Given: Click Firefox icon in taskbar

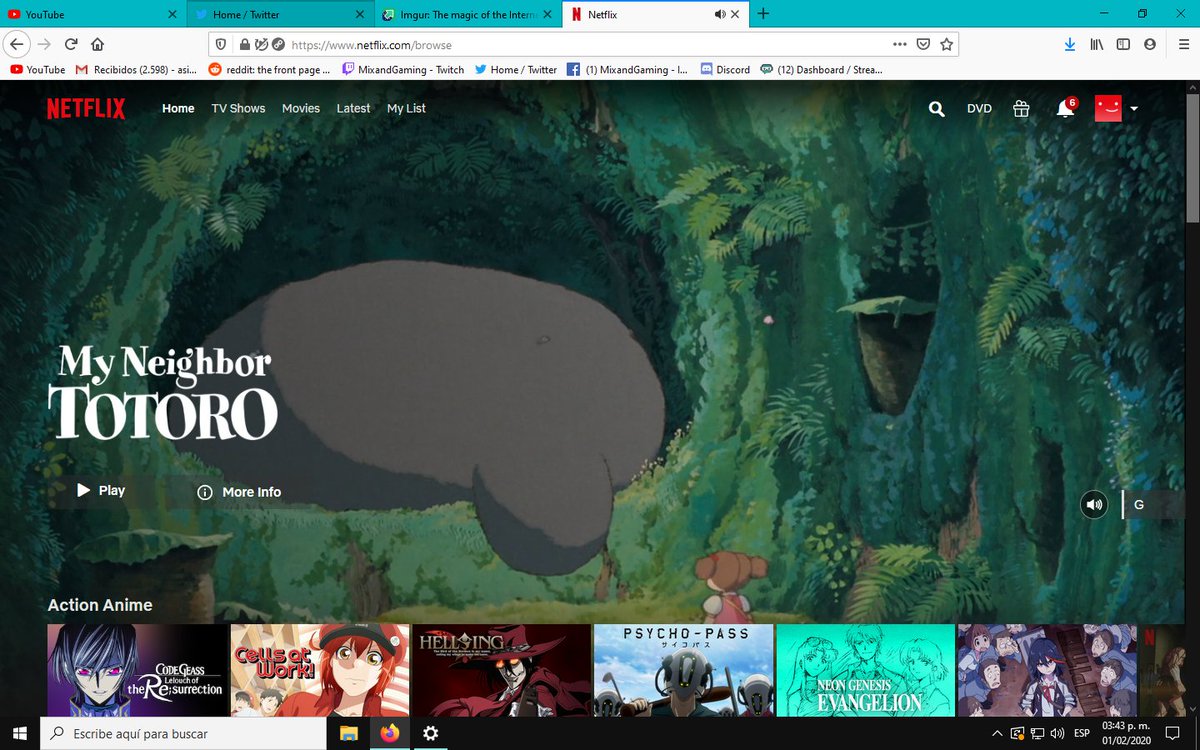Looking at the screenshot, I should (x=390, y=734).
